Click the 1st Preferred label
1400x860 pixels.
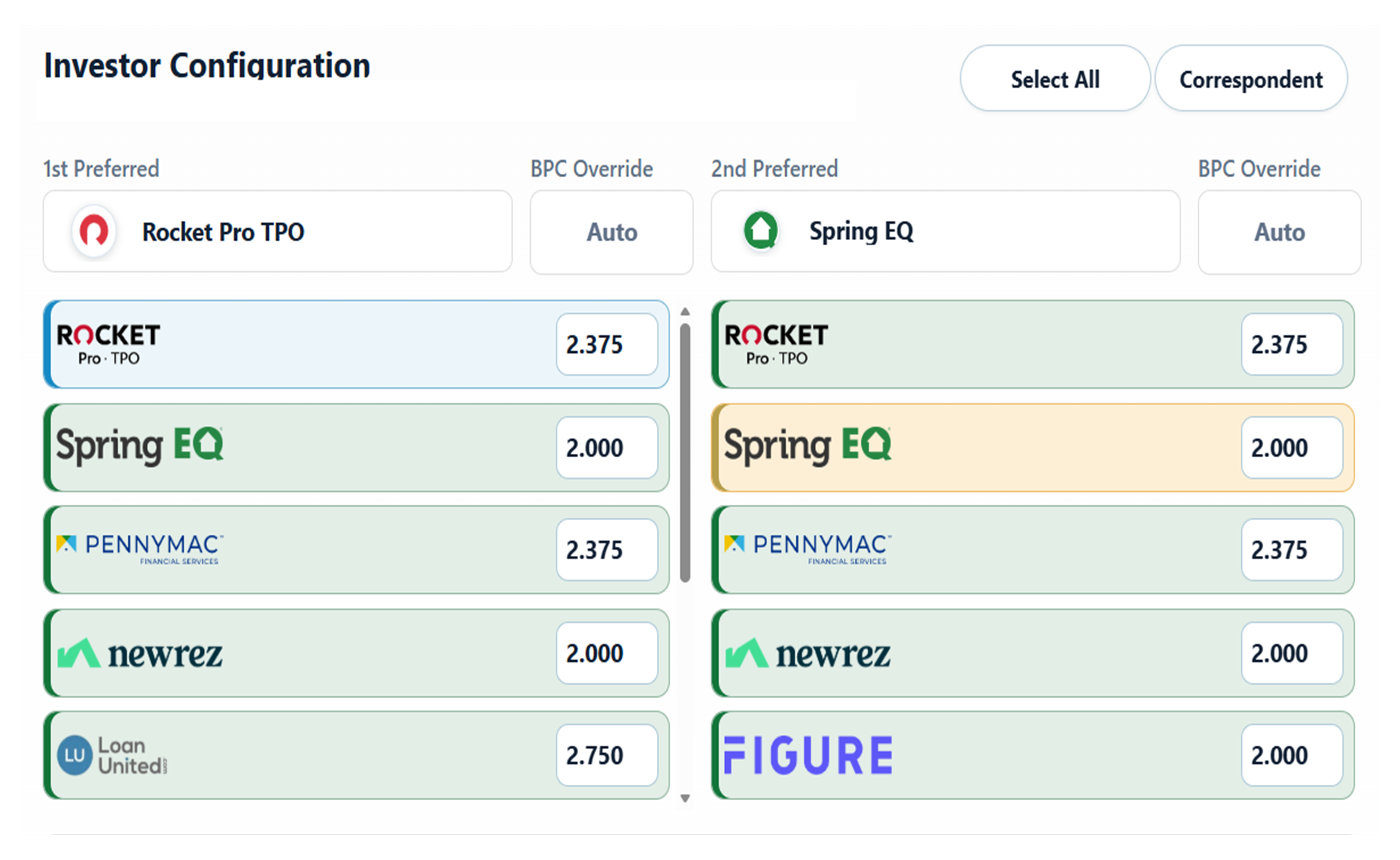click(101, 169)
